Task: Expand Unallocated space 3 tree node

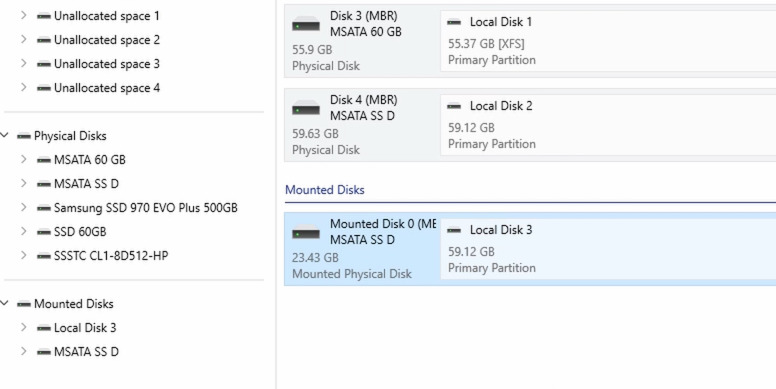Action: [23, 63]
